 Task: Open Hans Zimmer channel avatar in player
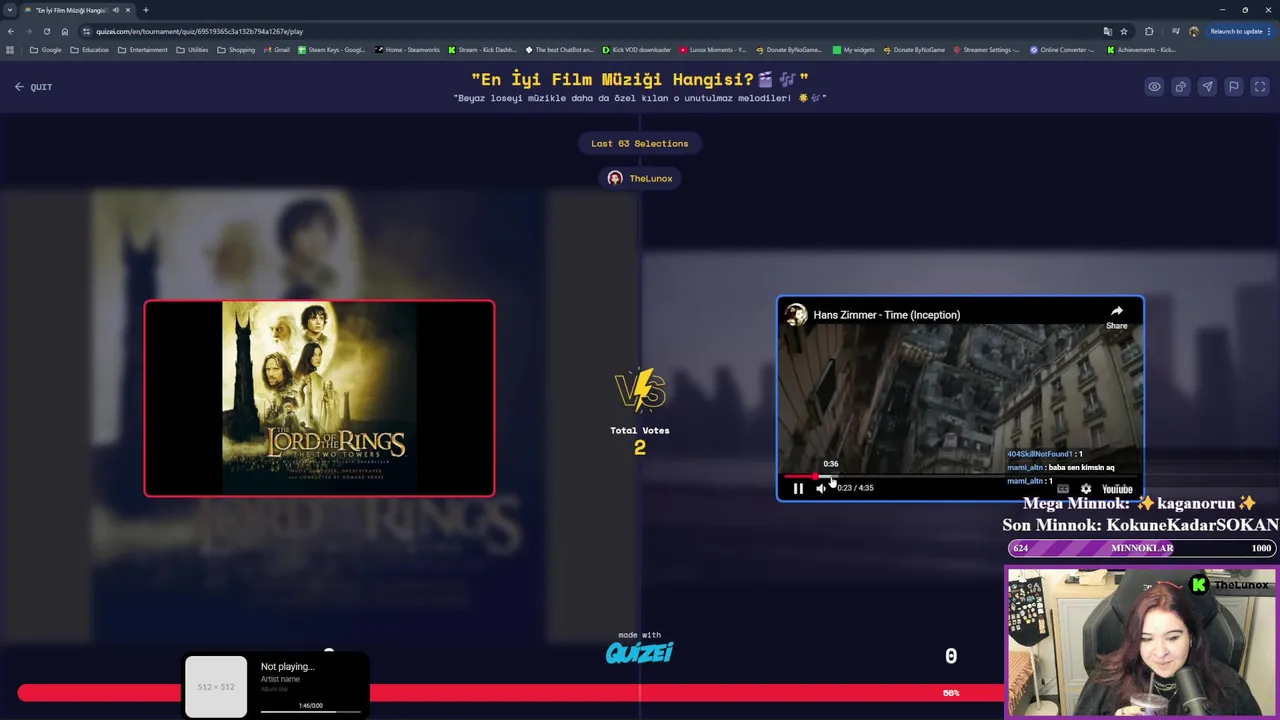pos(796,315)
